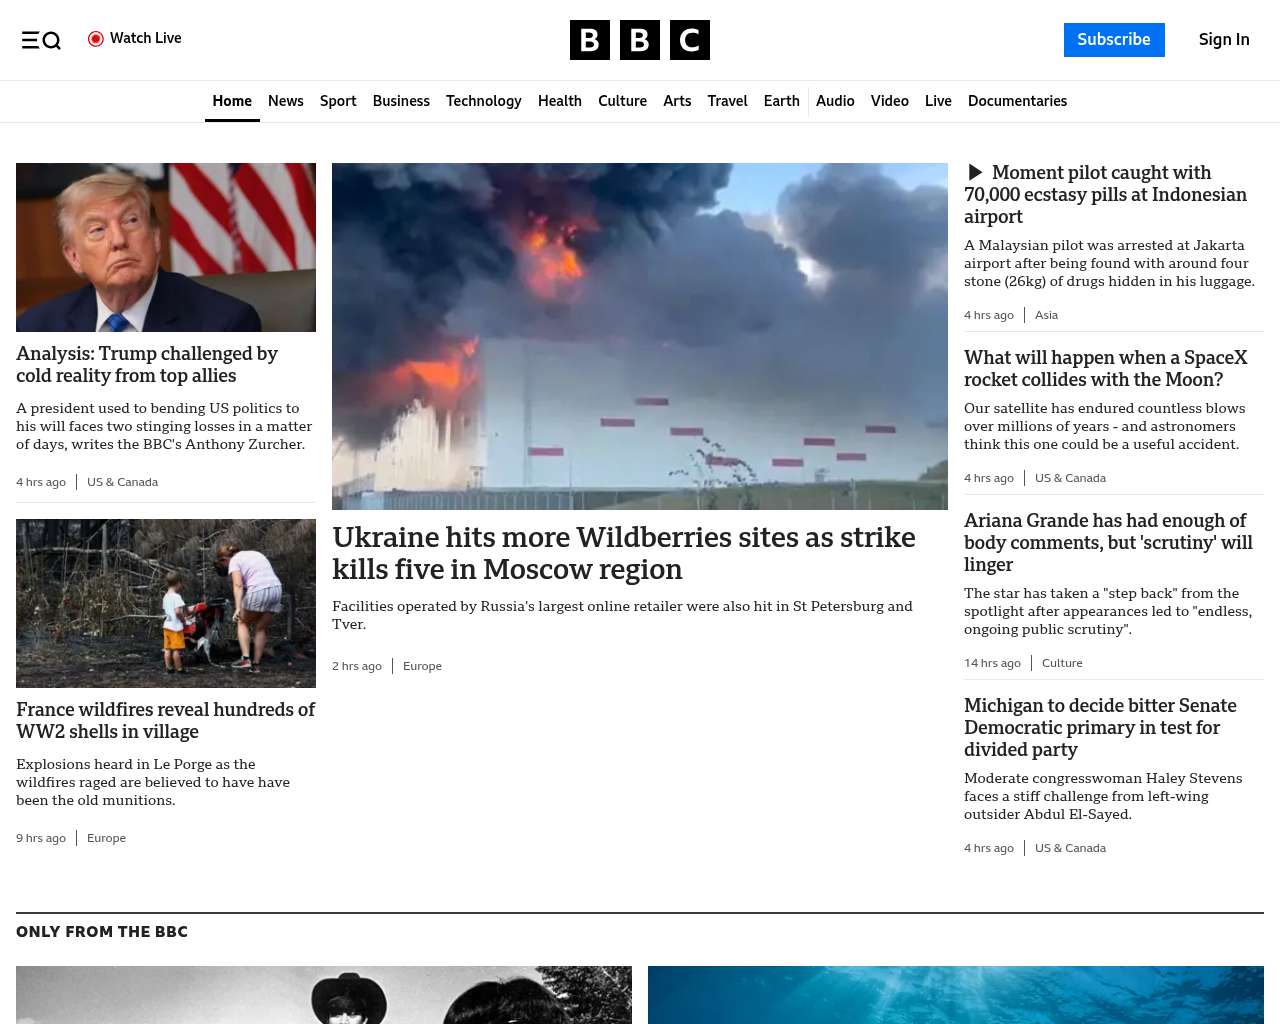
Task: Open the Sport tab
Action: click(338, 101)
